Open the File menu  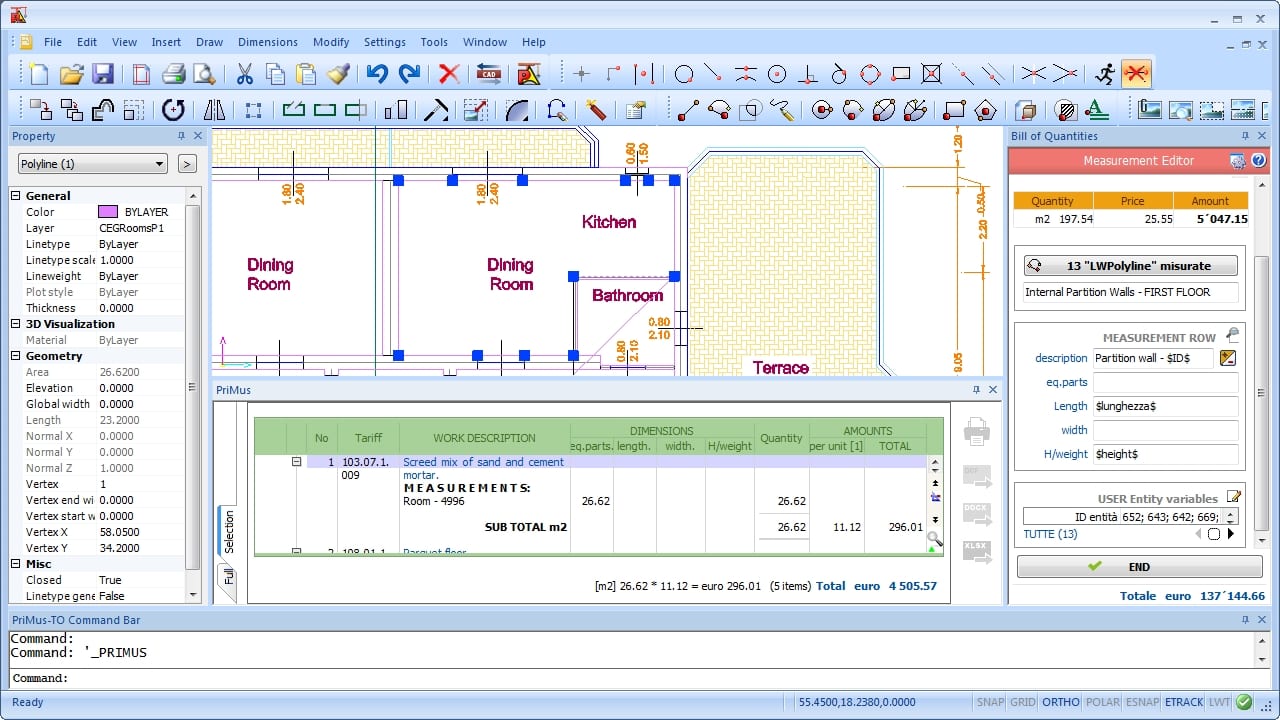(x=53, y=42)
